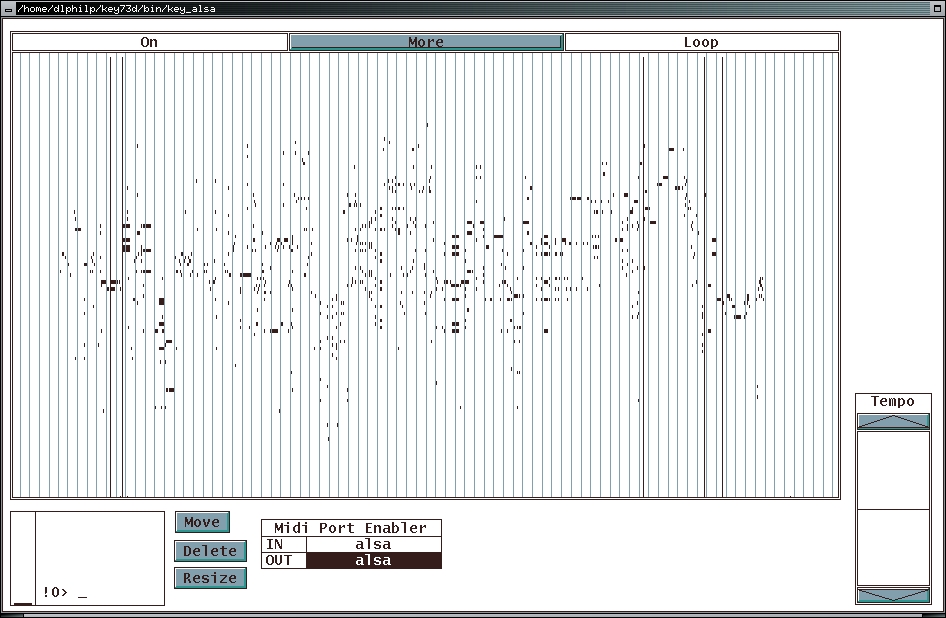Click the Tempo up arrow
Screen dimensions: 946x618
pos(893,422)
